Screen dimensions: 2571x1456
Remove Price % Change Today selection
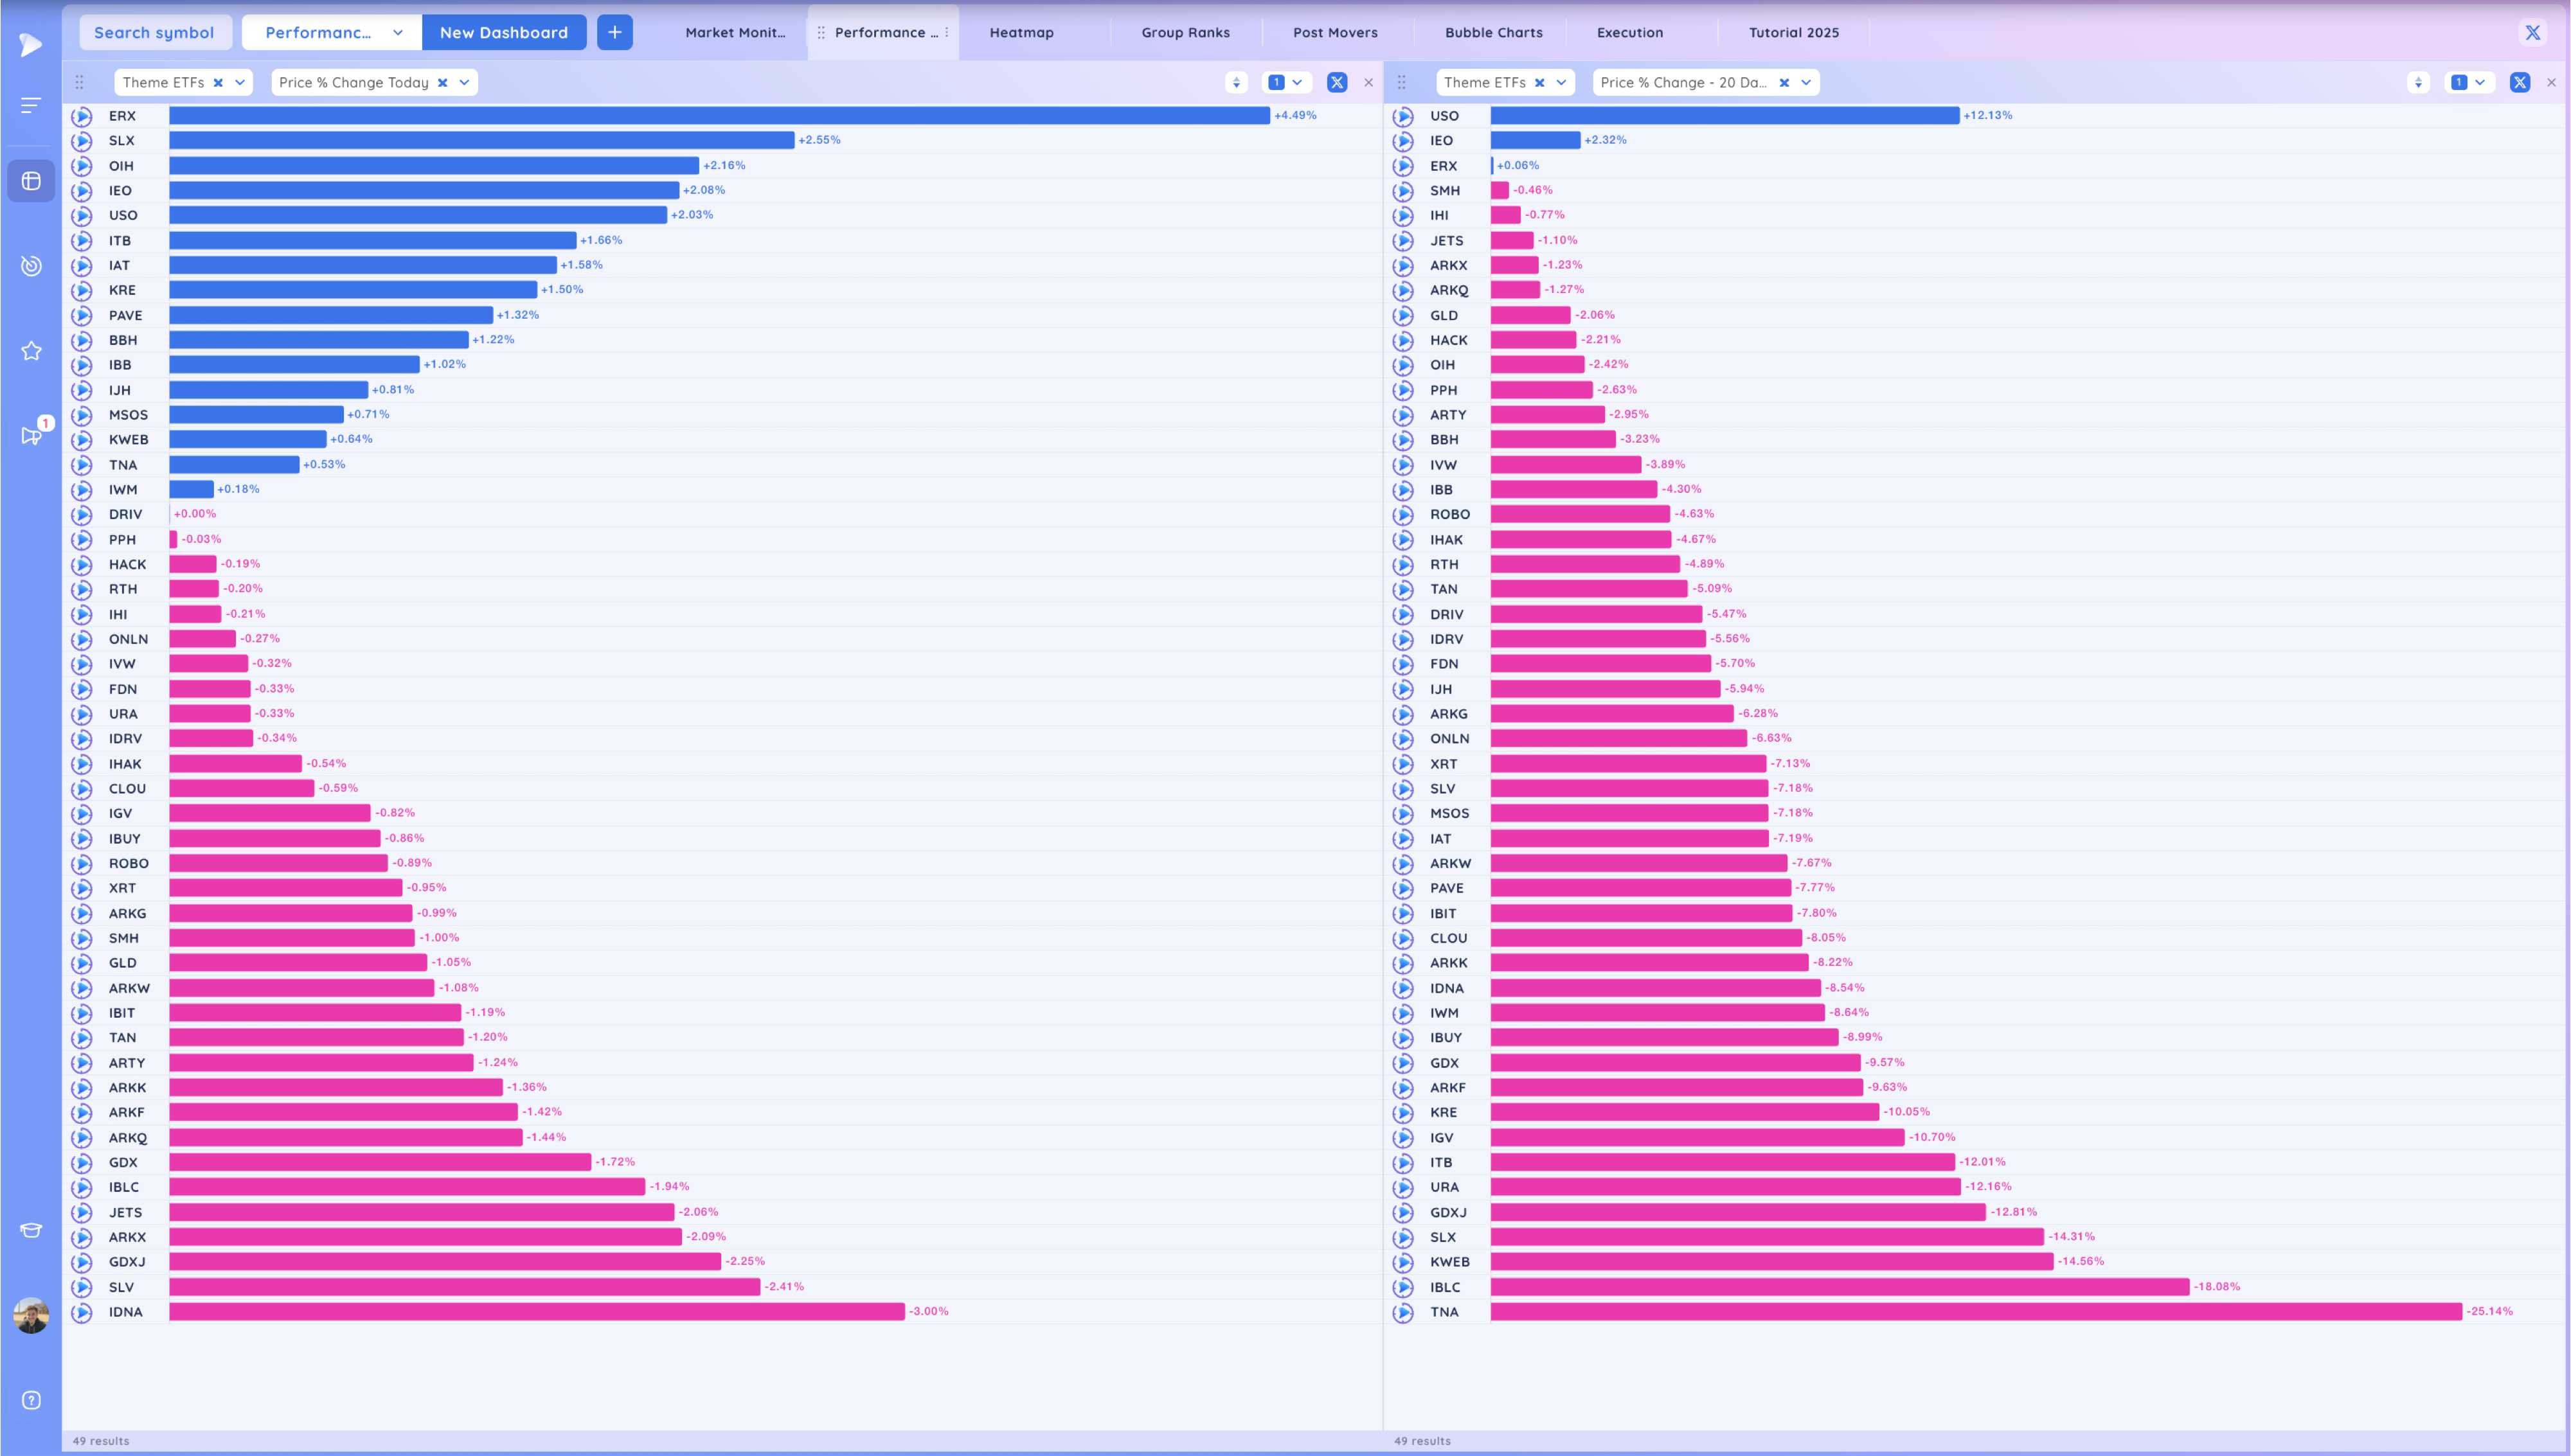442,82
